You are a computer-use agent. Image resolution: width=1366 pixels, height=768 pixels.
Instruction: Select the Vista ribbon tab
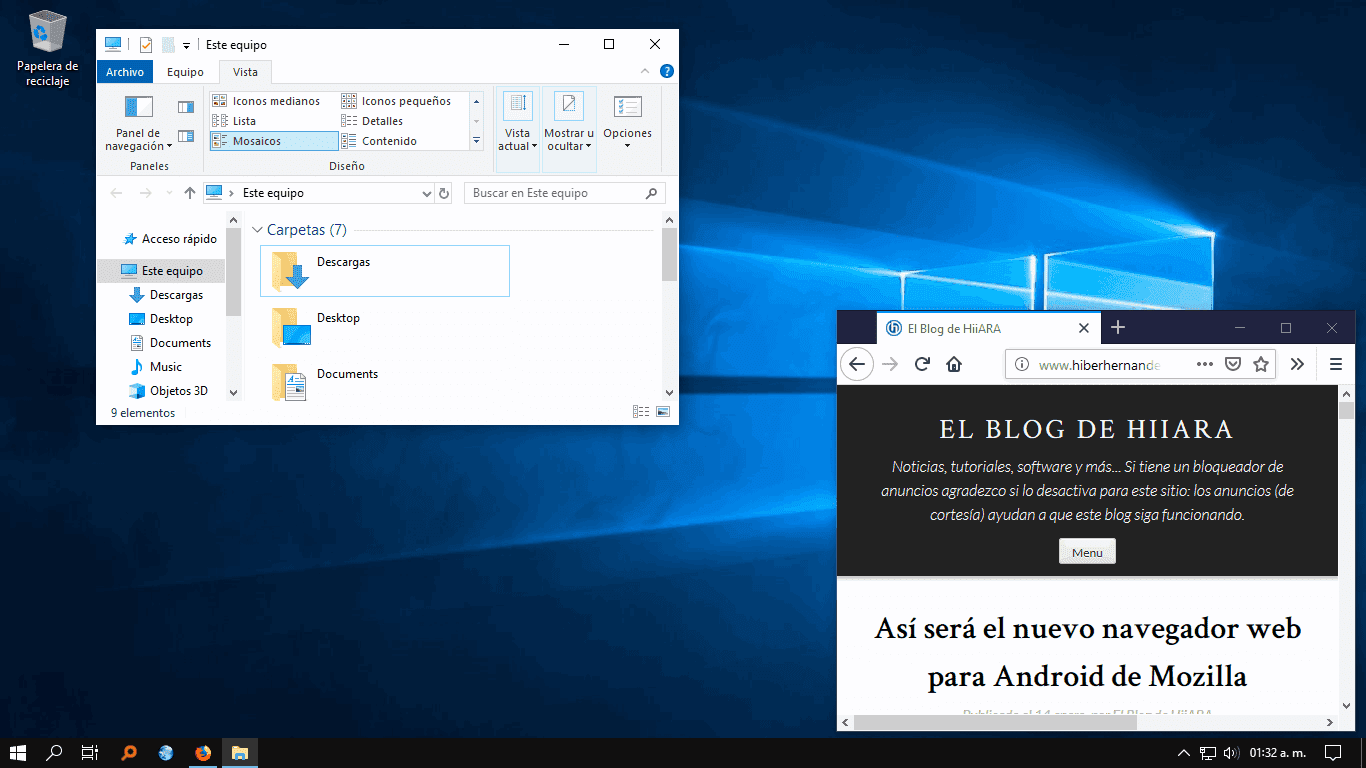tap(245, 72)
